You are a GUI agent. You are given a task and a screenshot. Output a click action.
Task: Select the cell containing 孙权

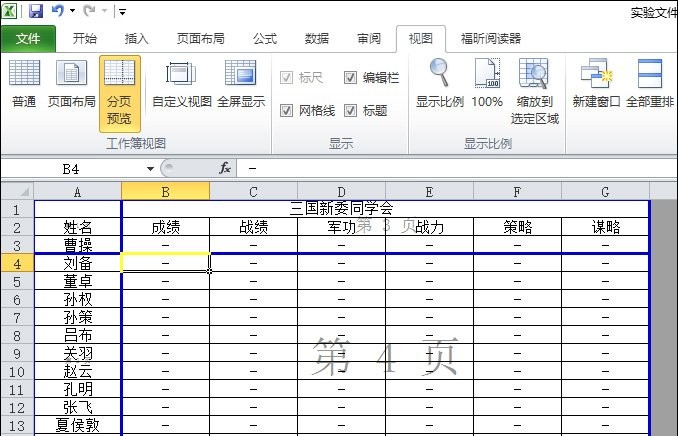click(x=77, y=299)
